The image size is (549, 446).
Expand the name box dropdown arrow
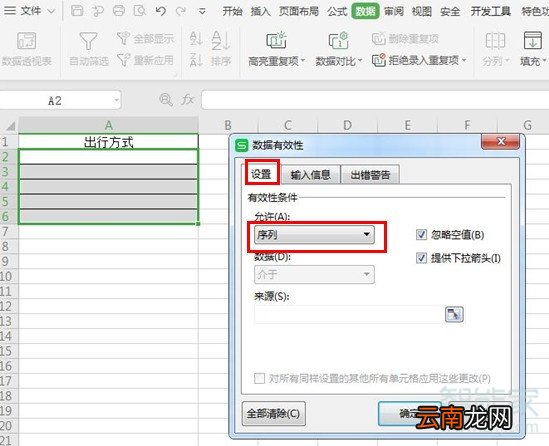point(116,101)
